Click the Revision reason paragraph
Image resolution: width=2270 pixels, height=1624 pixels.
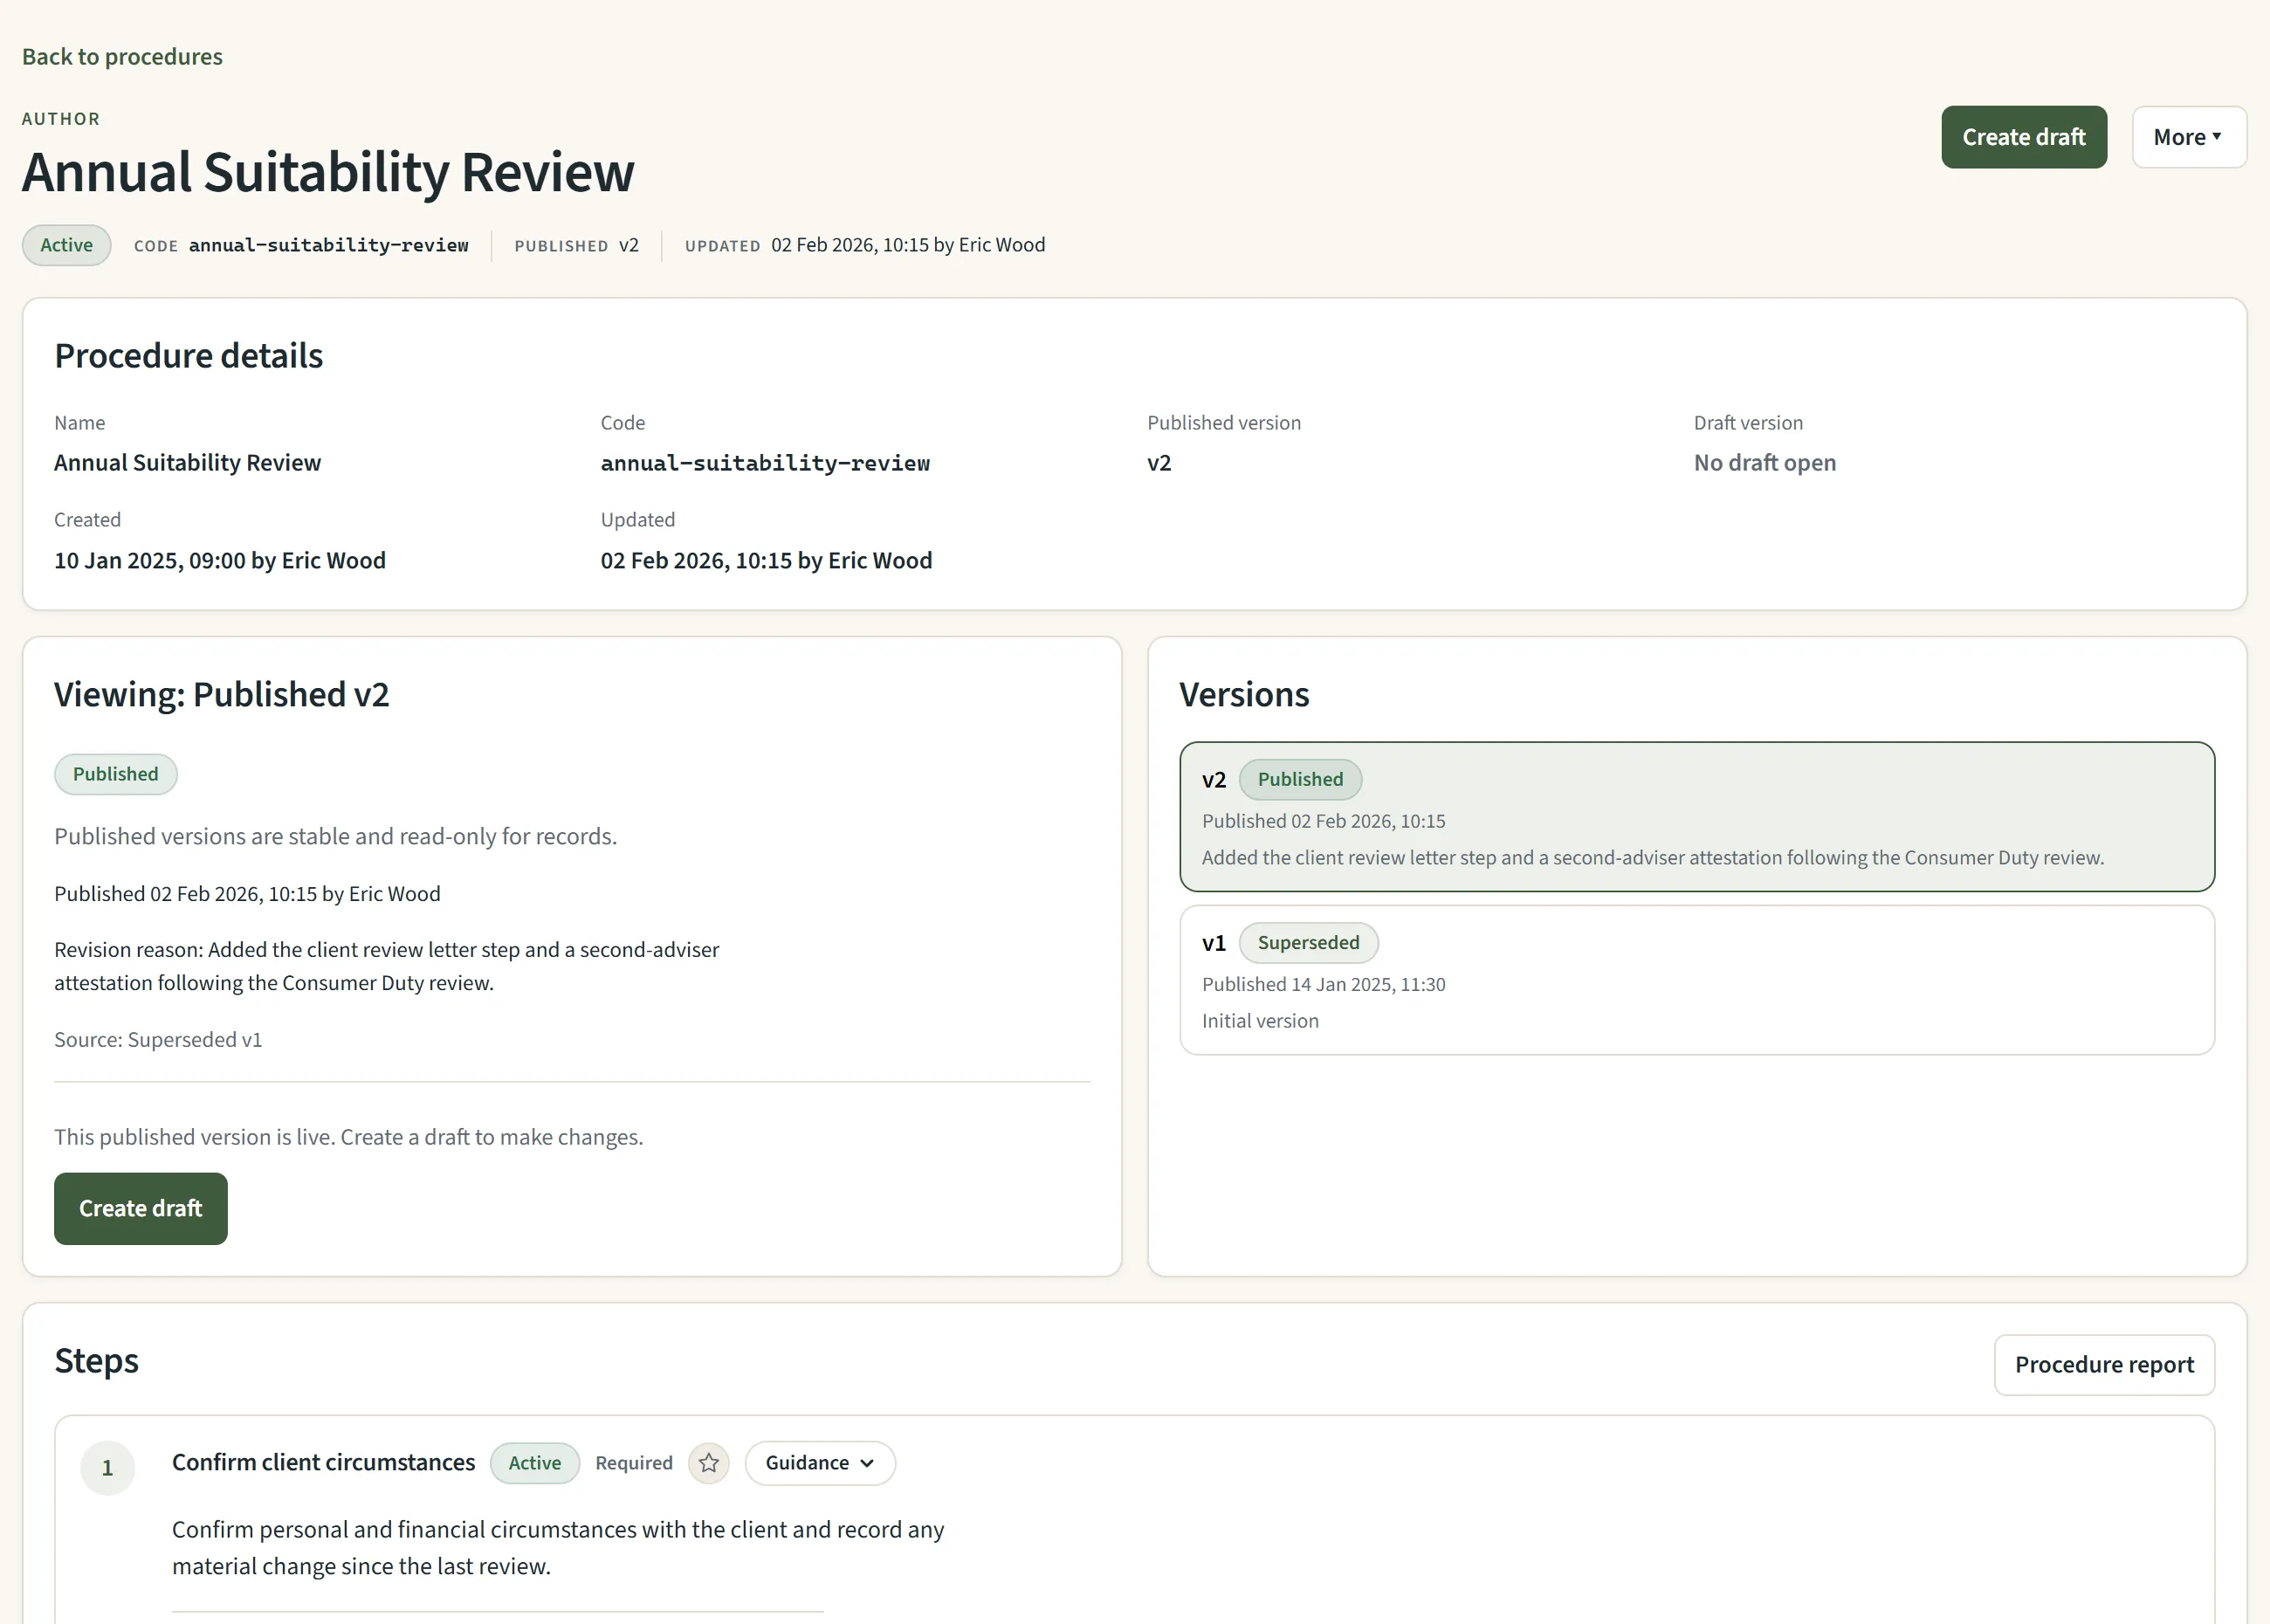coord(386,966)
